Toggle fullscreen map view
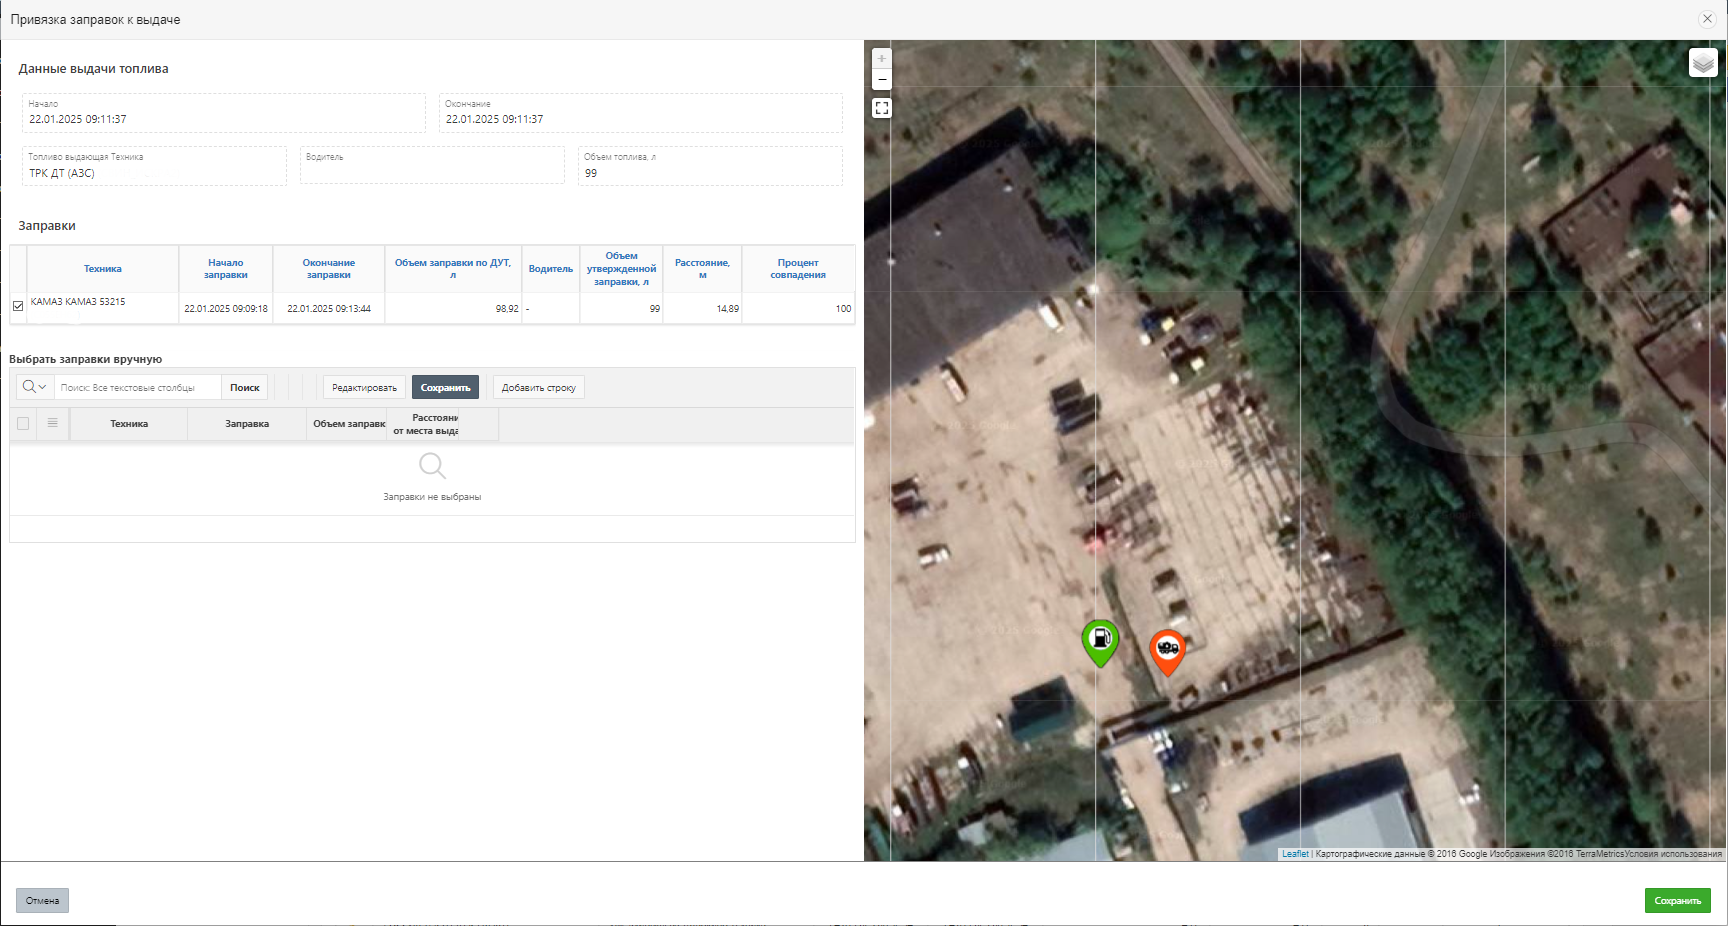 click(881, 108)
